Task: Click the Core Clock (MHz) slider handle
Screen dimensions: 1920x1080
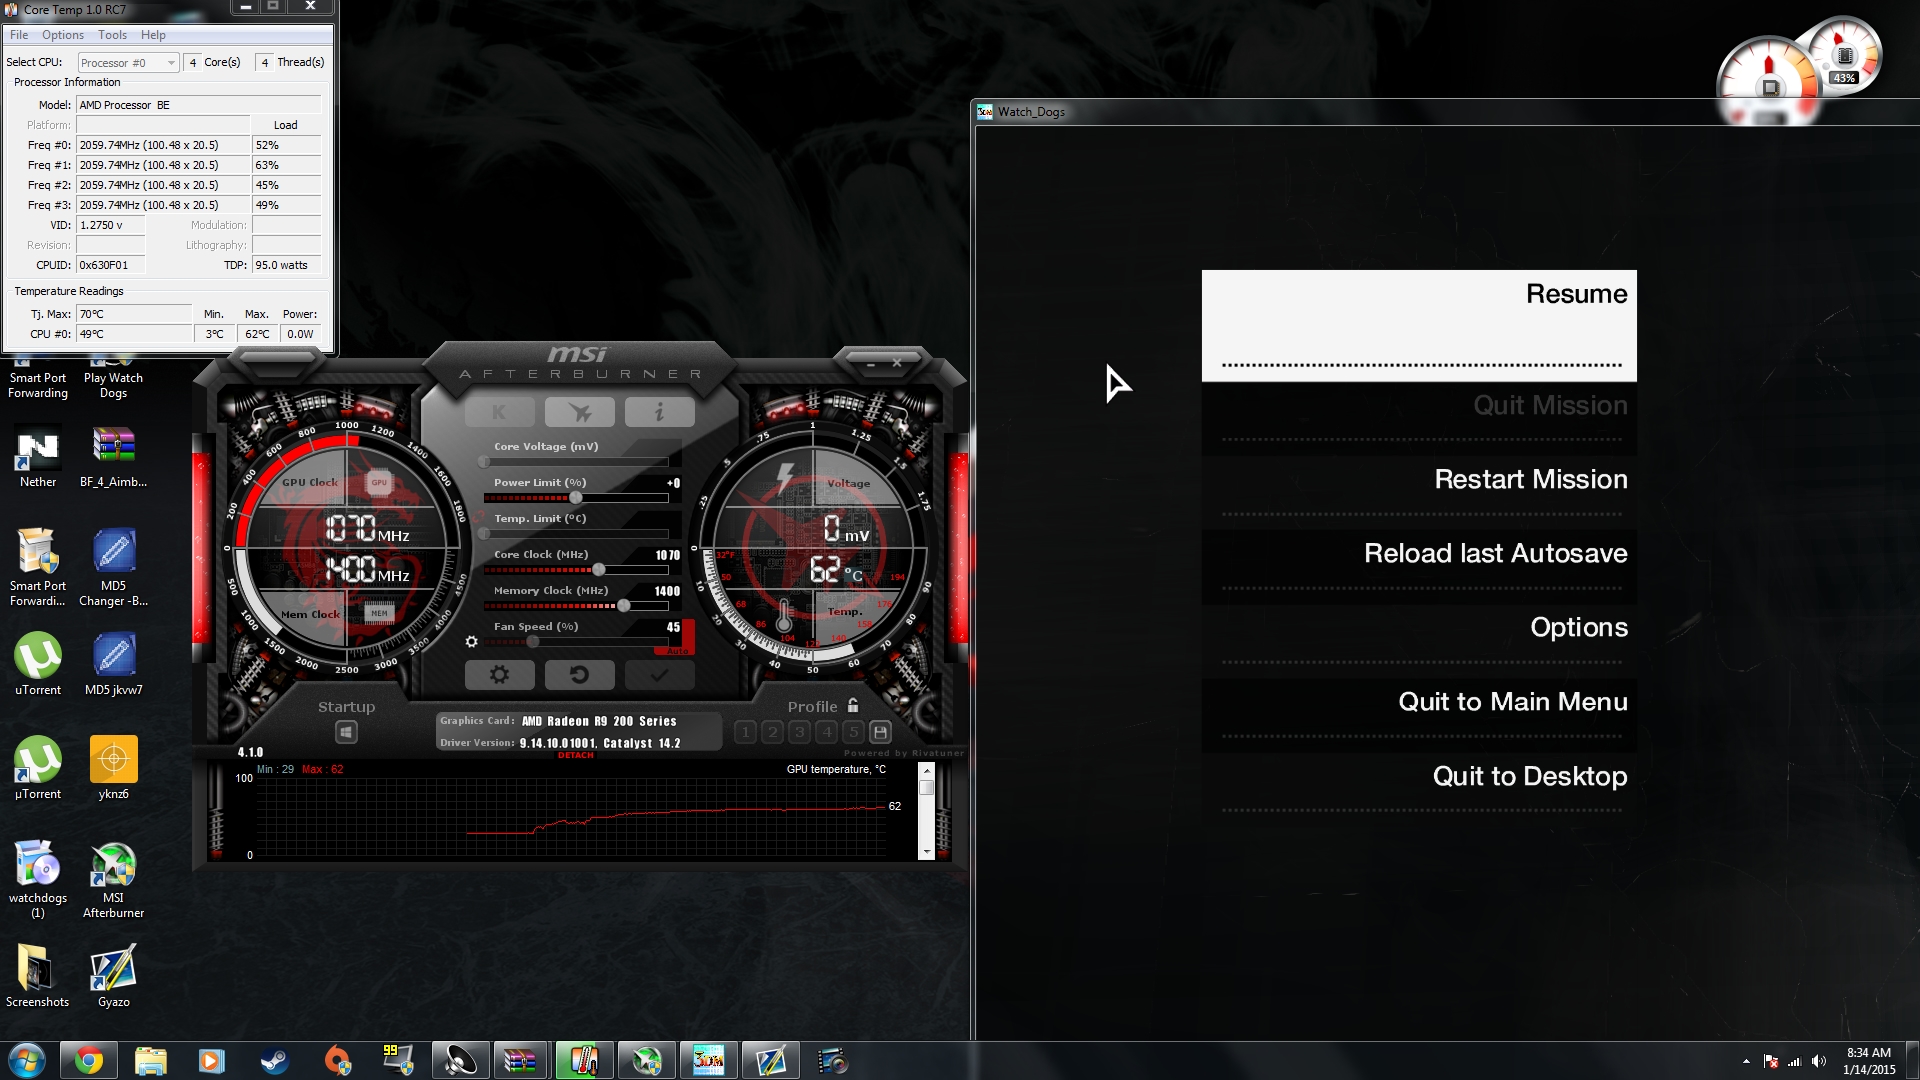Action: pyautogui.click(x=598, y=570)
